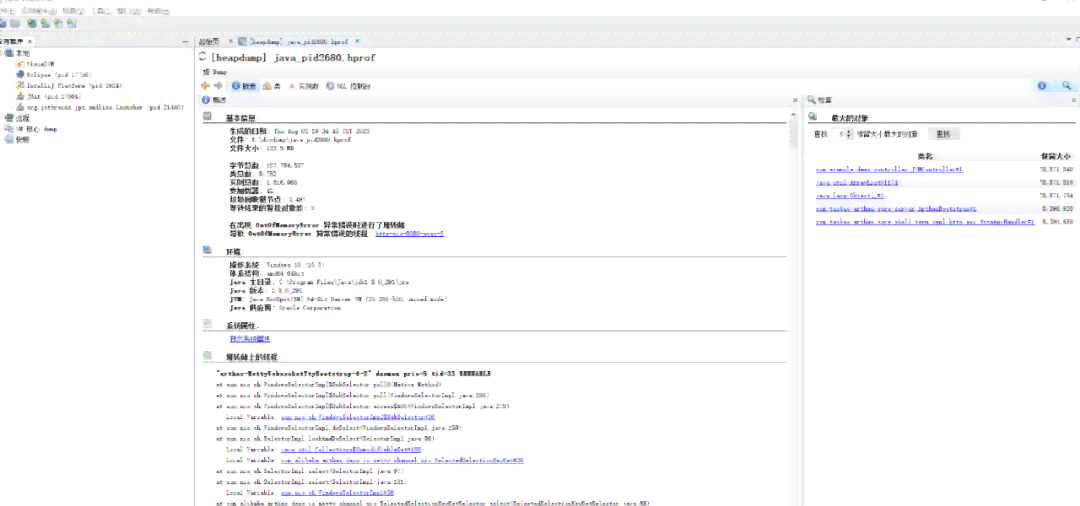The width and height of the screenshot is (1080, 506).
Task: Open the Applications (应用程序) menu
Action: pos(38,11)
